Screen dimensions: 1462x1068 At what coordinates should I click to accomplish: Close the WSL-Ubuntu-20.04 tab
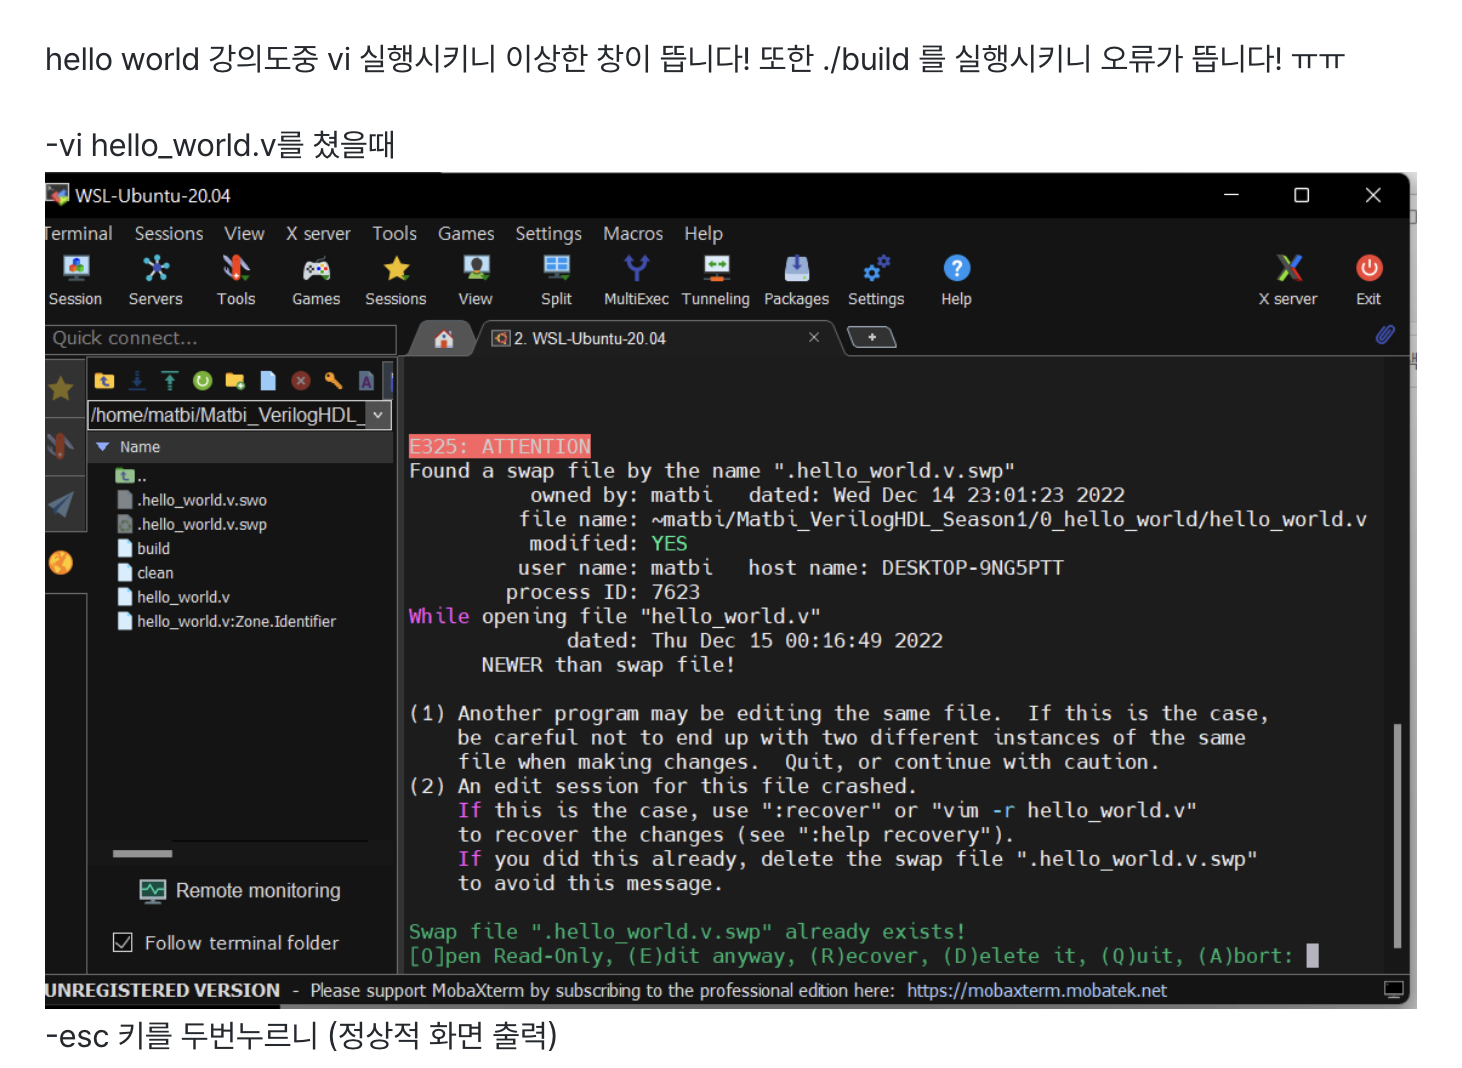814,337
